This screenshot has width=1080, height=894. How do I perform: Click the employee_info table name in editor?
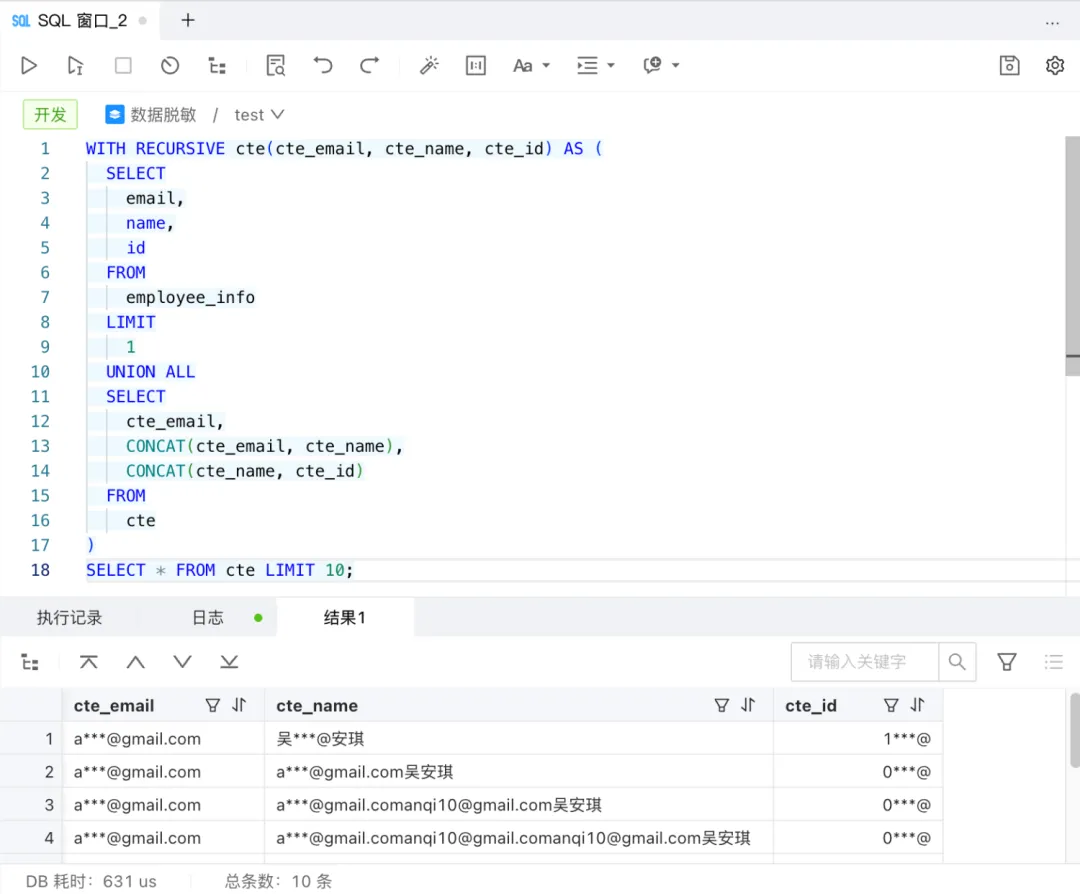coord(190,298)
